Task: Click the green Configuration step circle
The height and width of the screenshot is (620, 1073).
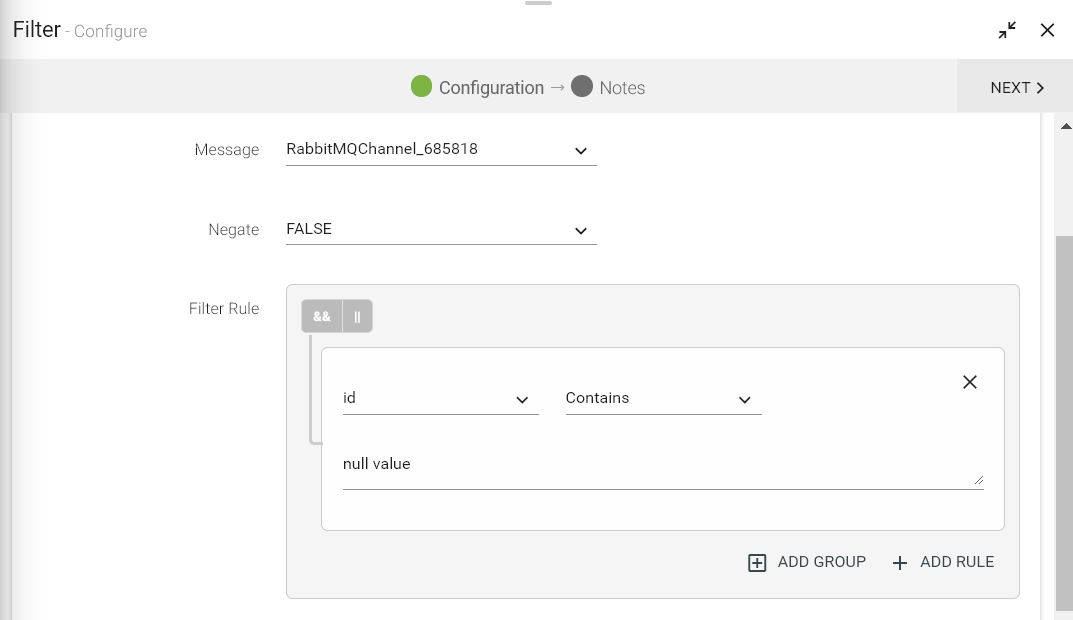Action: coord(421,86)
